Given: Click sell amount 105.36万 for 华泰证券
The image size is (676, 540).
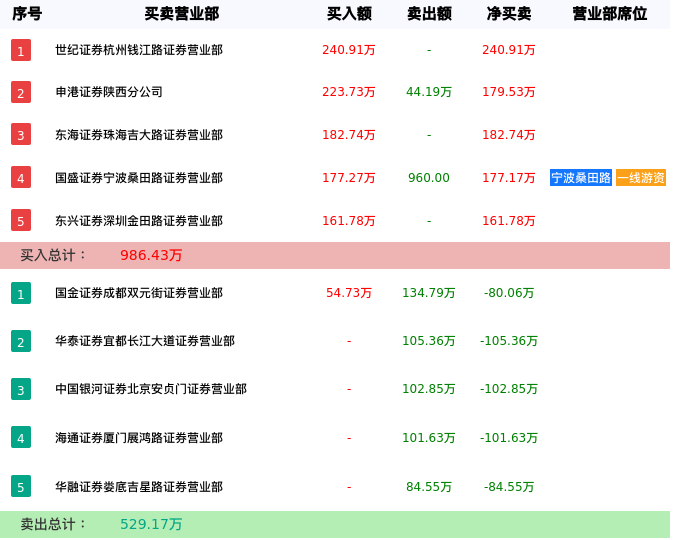Looking at the screenshot, I should click(x=429, y=341).
